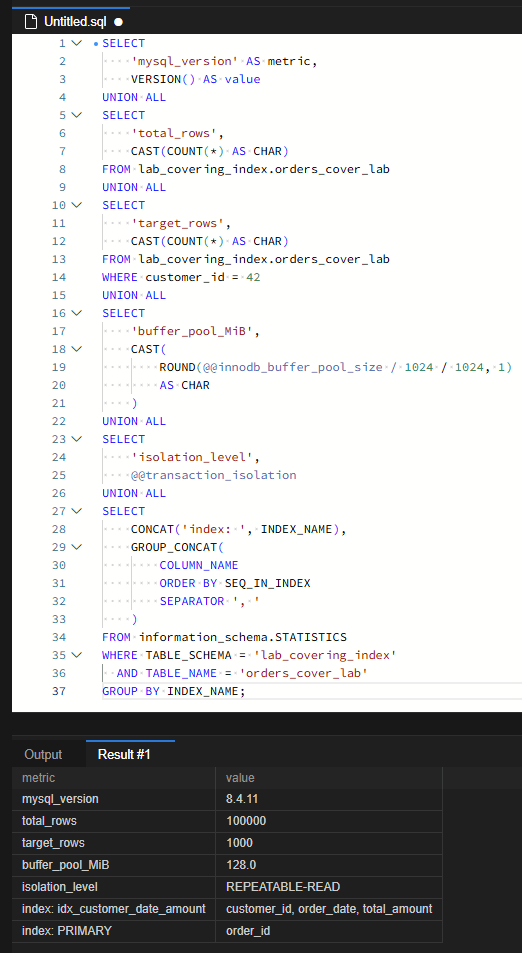Place cursor on VERSION() at line 3

pyautogui.click(x=163, y=79)
